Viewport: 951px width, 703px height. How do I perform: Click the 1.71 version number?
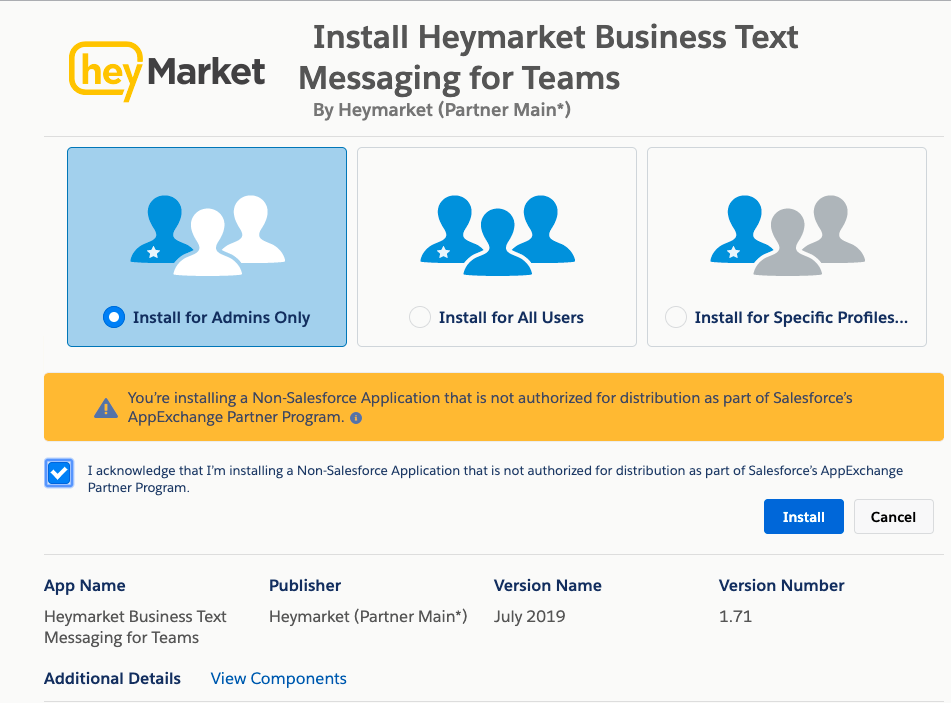(735, 616)
